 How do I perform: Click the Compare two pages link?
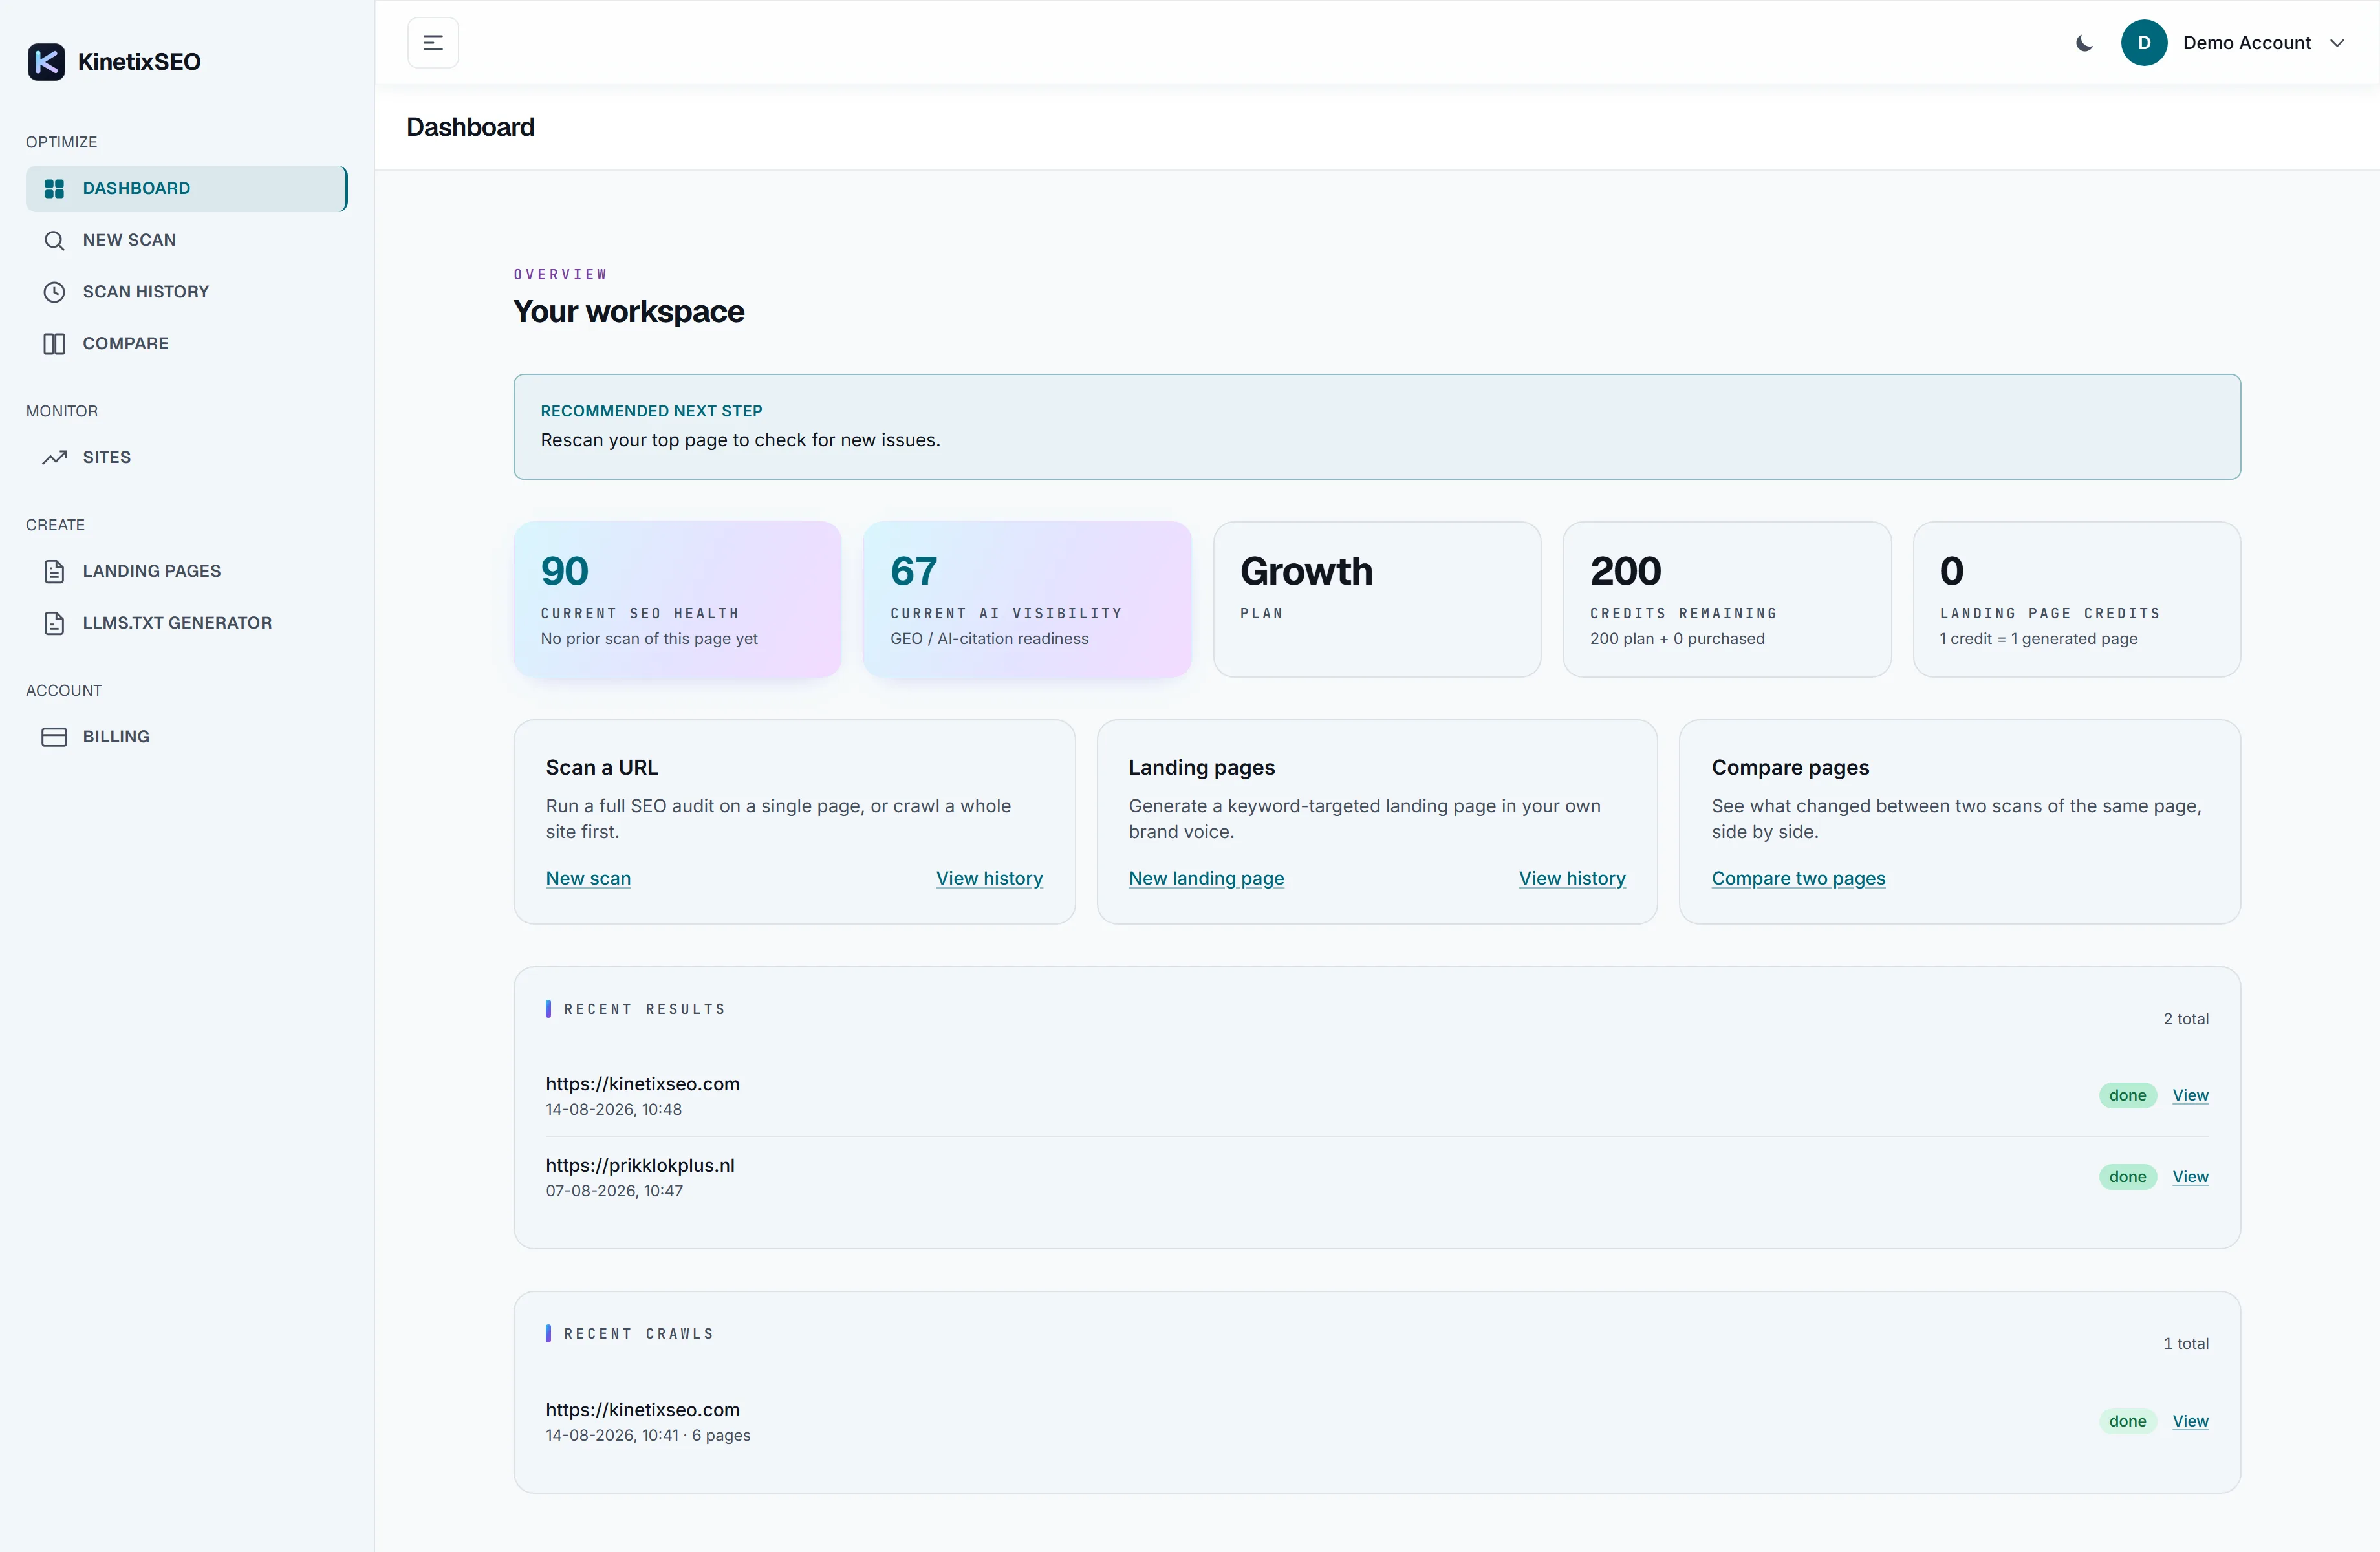point(1798,878)
